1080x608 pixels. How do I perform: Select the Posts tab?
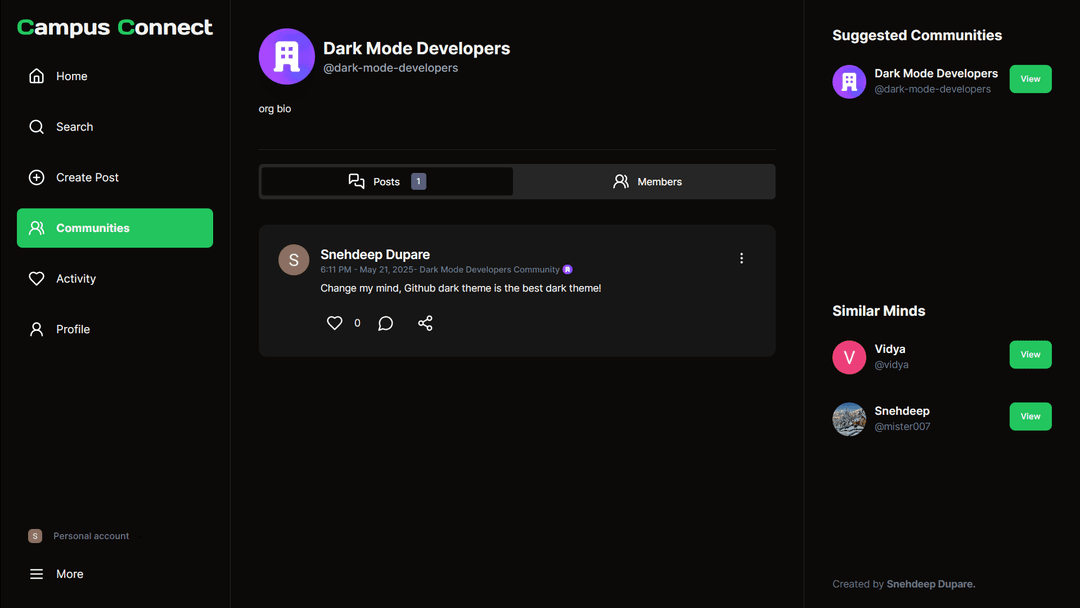(x=387, y=182)
